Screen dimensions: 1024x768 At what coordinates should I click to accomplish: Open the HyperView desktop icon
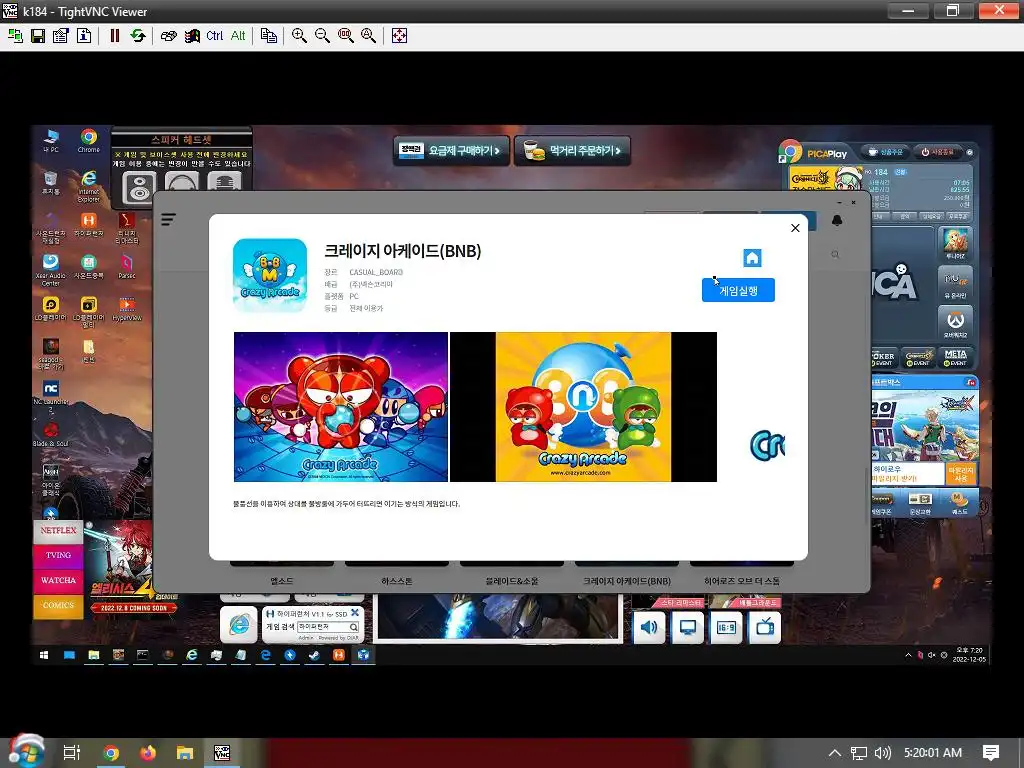pos(127,309)
